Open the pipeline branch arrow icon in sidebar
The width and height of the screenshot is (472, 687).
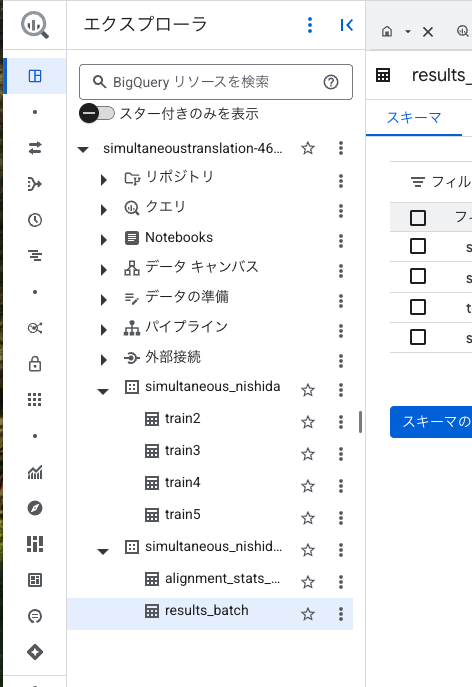35,184
